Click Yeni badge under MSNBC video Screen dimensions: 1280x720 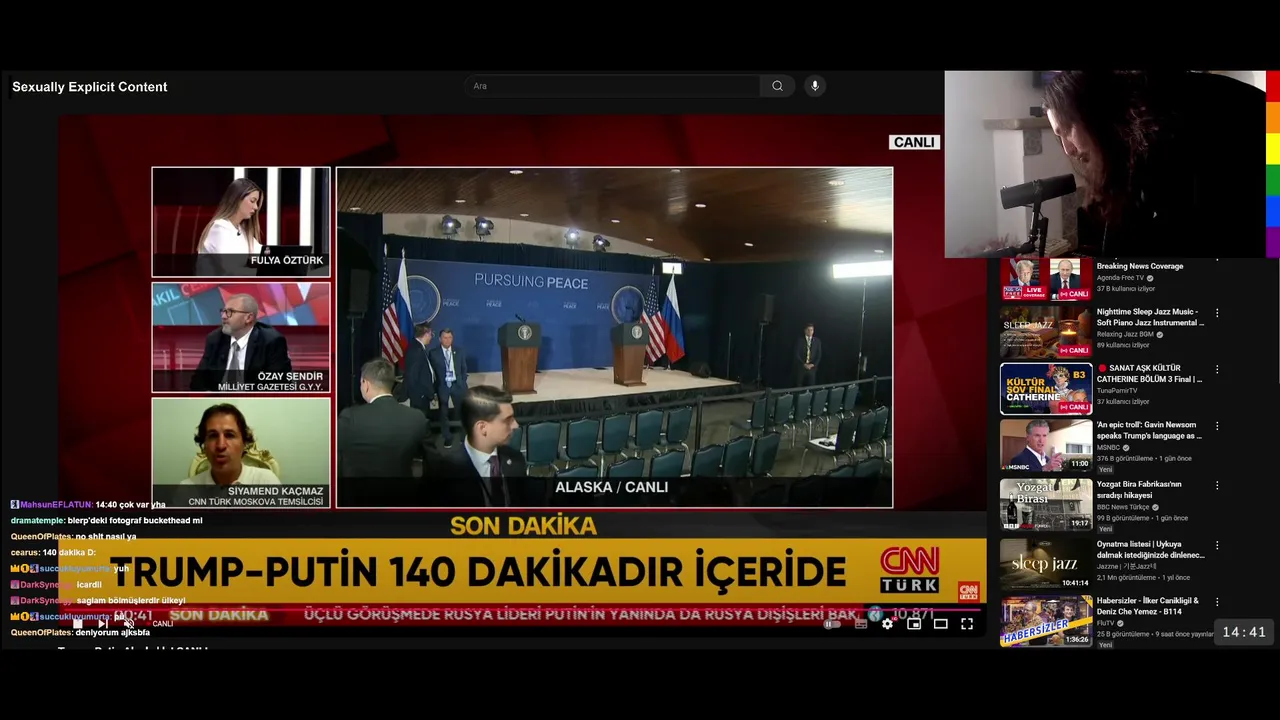click(1105, 470)
